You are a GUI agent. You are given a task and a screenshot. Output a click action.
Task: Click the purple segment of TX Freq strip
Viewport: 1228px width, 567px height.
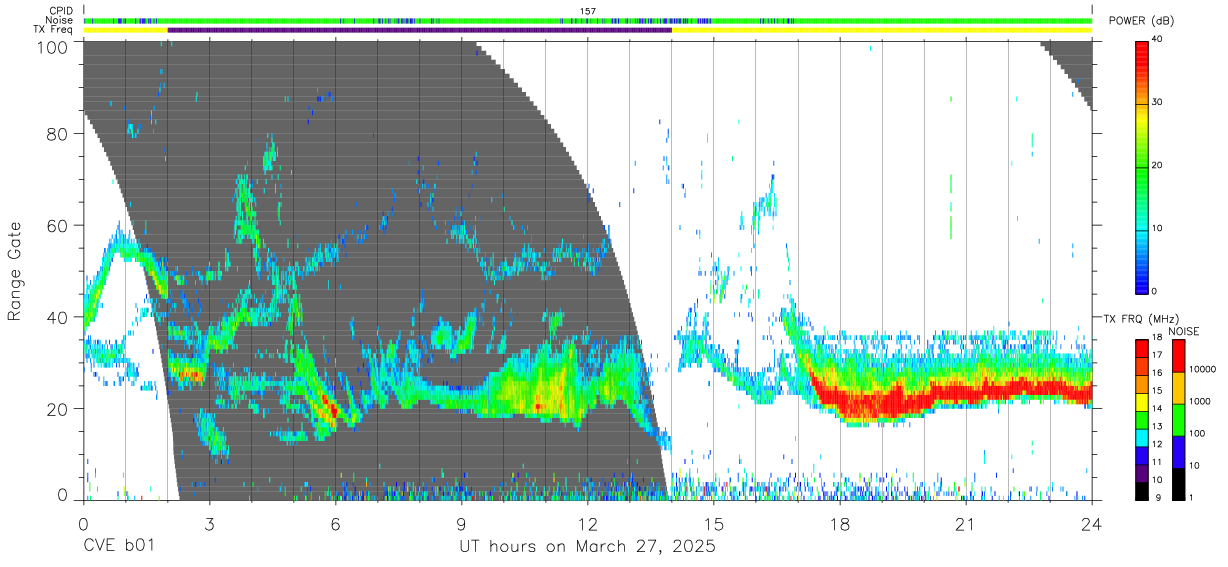click(x=420, y=30)
